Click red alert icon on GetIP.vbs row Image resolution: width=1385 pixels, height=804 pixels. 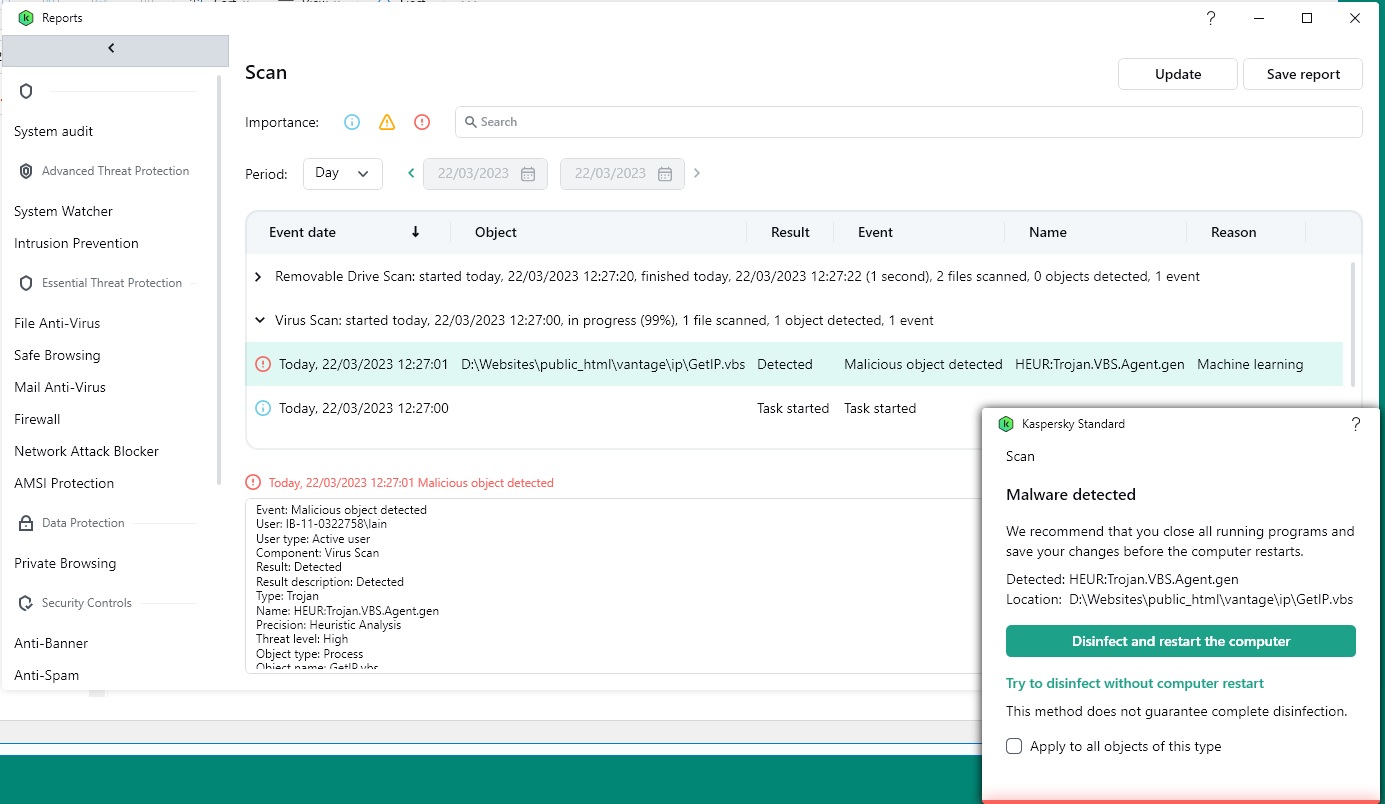point(263,364)
